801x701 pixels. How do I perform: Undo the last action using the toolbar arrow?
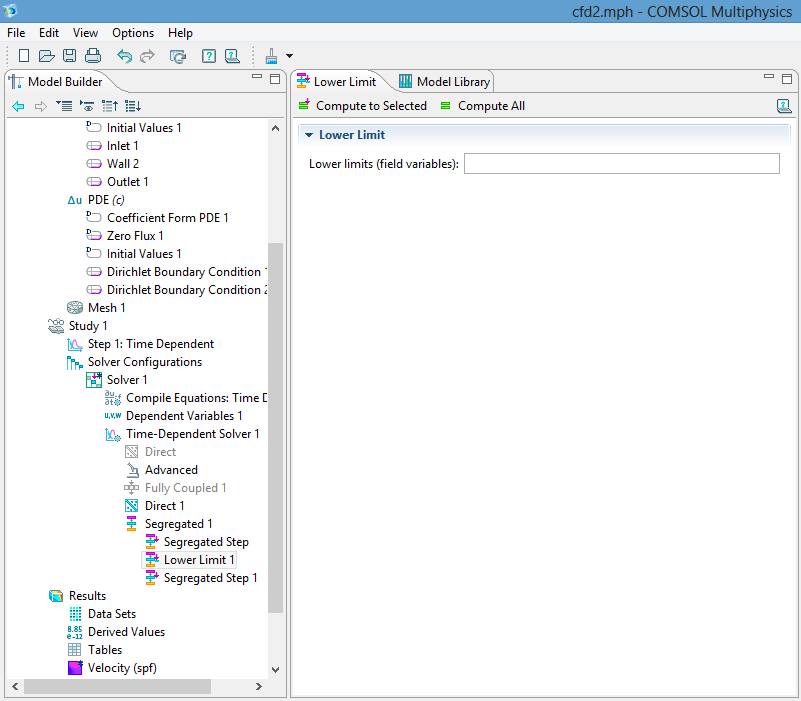point(124,56)
